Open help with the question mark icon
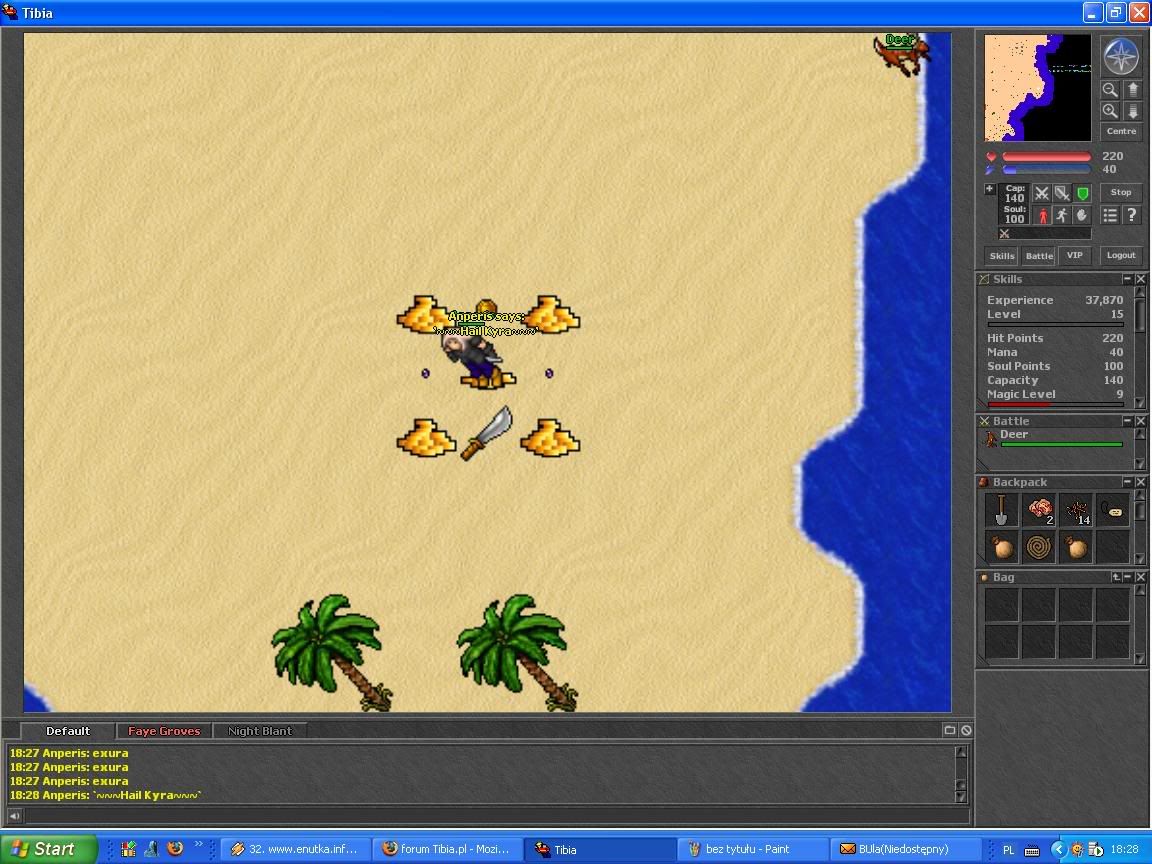 coord(1132,215)
